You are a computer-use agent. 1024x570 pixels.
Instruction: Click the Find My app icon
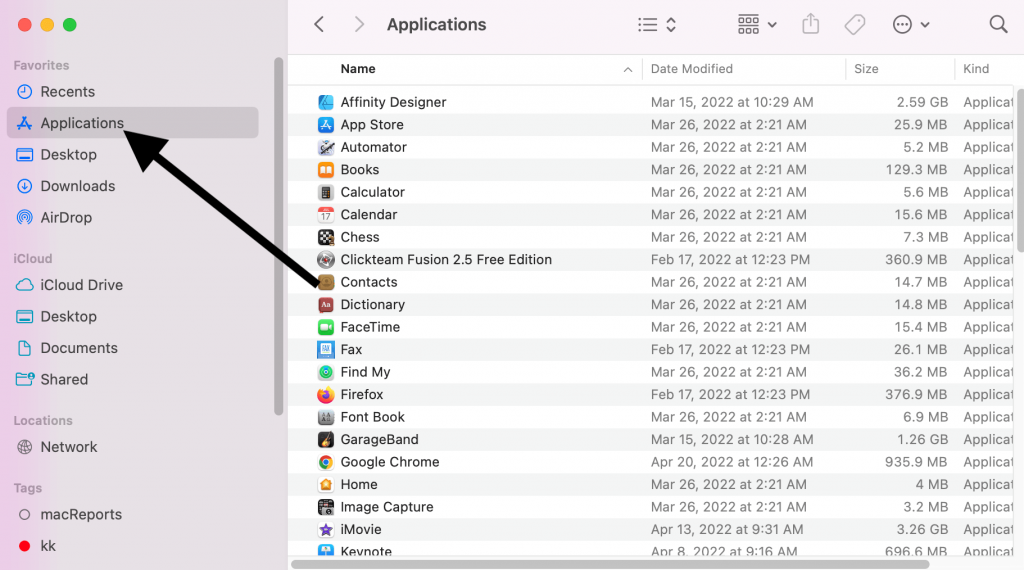(326, 372)
